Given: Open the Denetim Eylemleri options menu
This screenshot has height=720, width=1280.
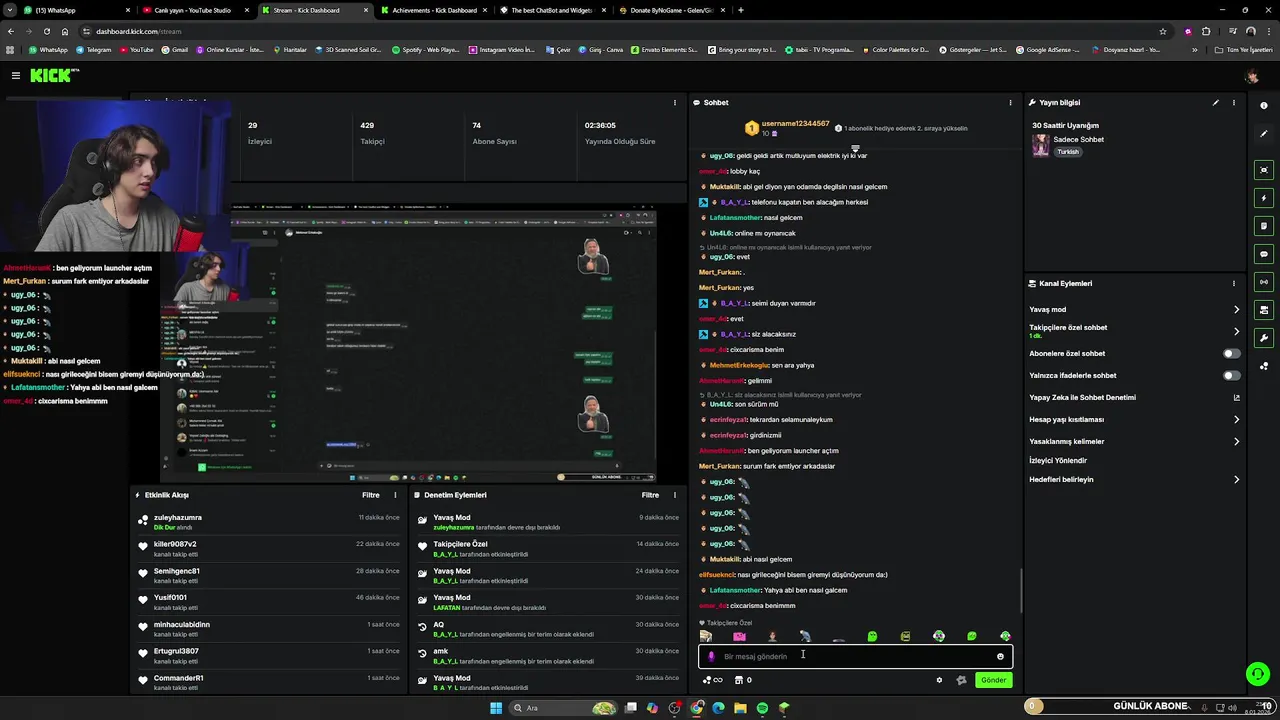Looking at the screenshot, I should click(x=675, y=495).
